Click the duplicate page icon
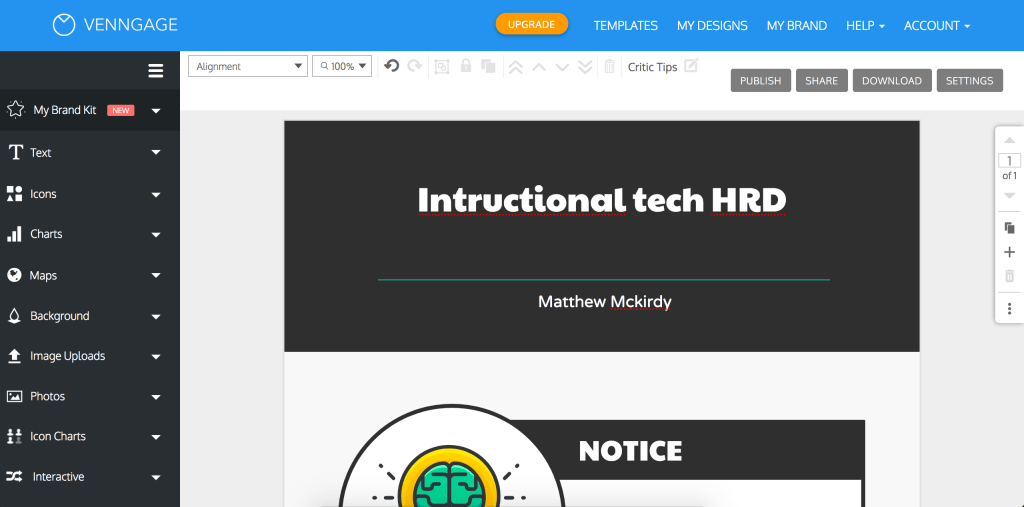1024x507 pixels. coord(1009,228)
